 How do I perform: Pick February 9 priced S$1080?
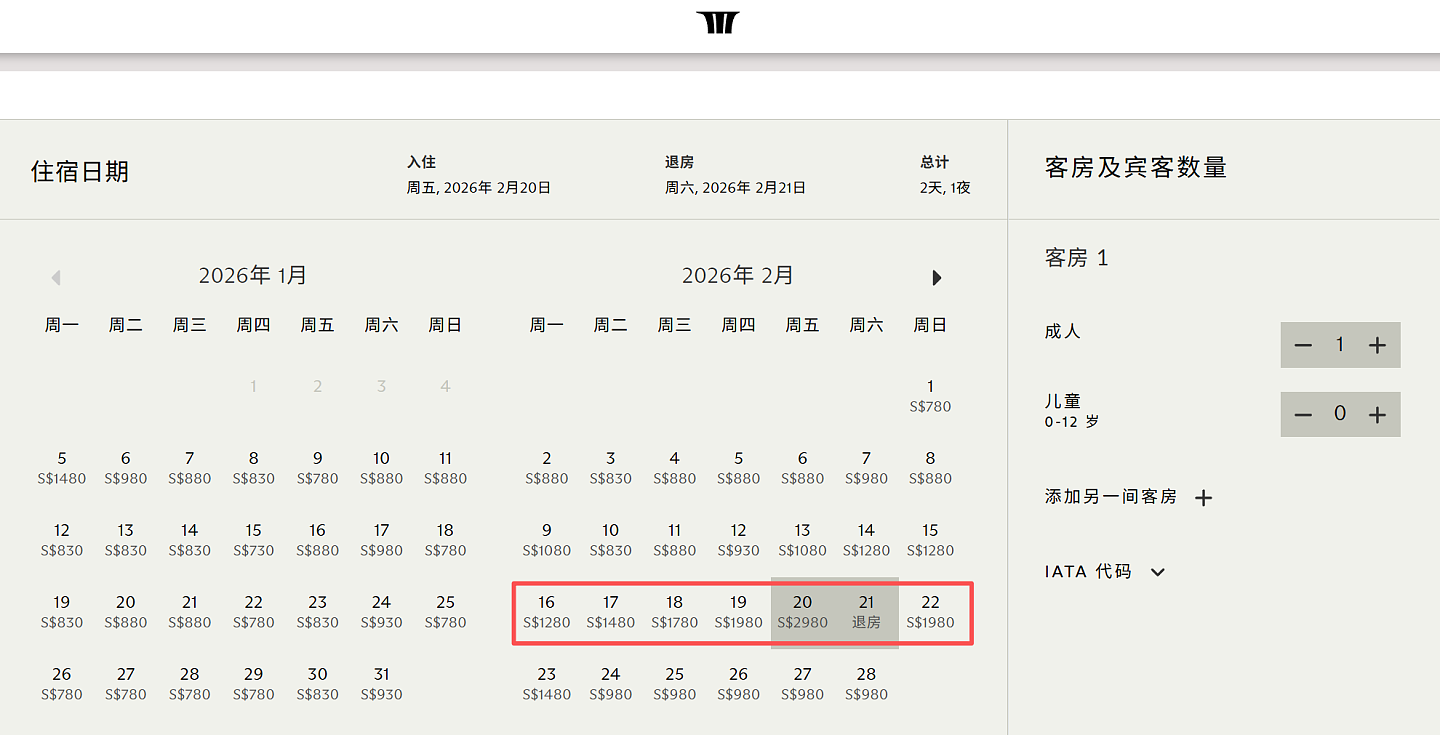[x=547, y=540]
